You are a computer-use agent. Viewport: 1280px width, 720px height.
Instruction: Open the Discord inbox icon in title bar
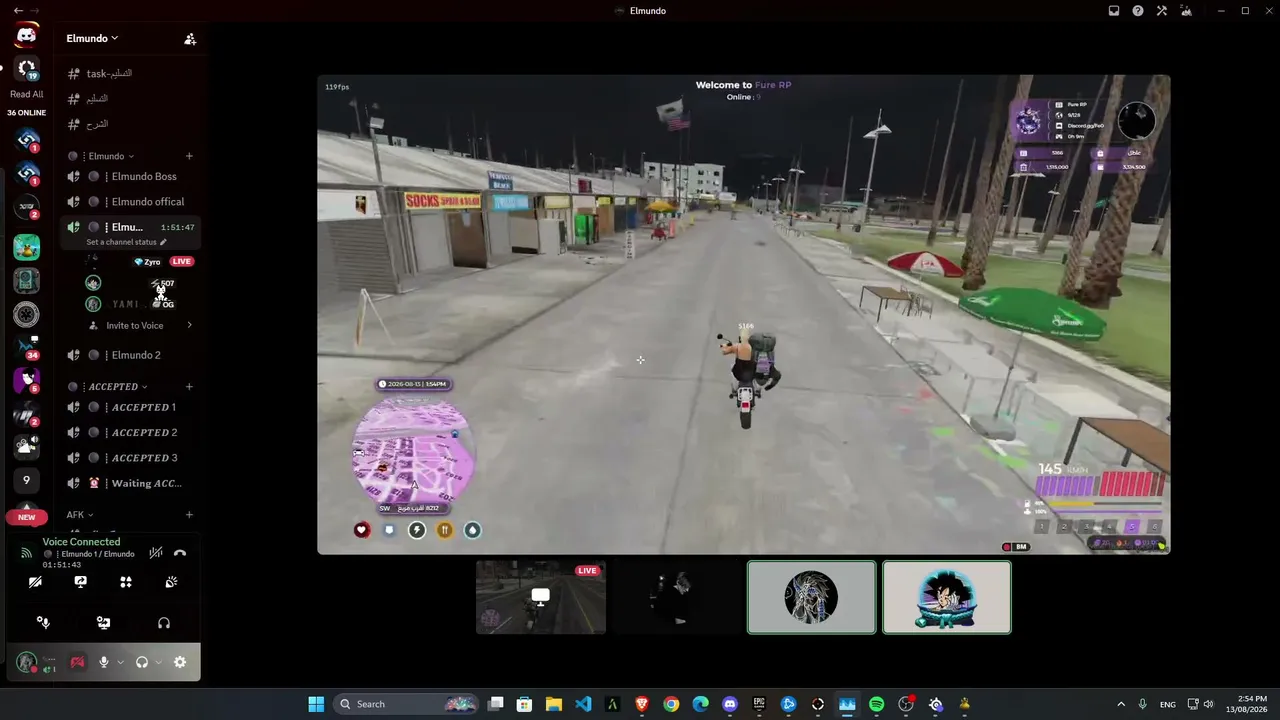point(1114,11)
